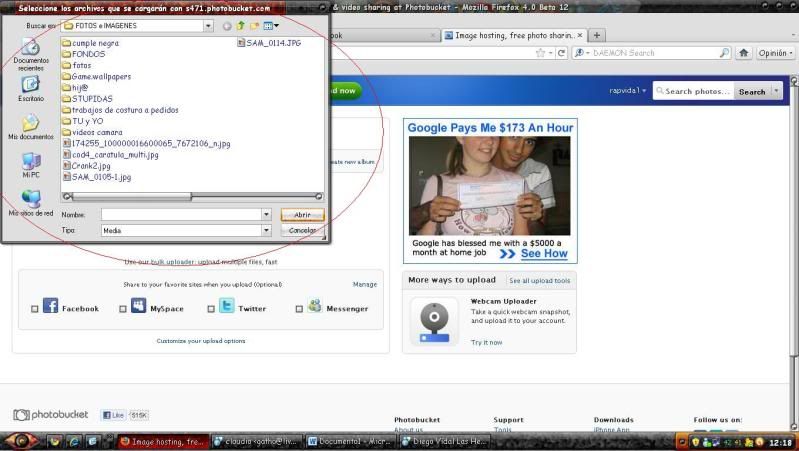Click the Search photos input field
Viewport: 799px width, 451px height.
point(694,91)
